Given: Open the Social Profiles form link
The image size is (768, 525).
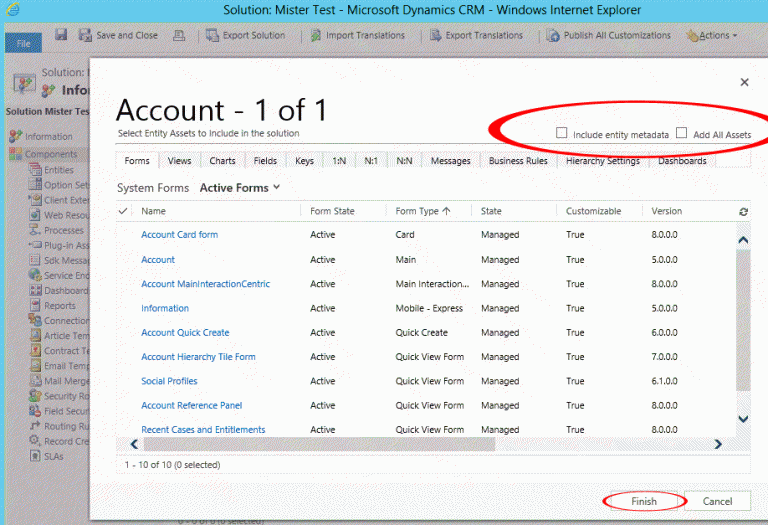Looking at the screenshot, I should [x=169, y=381].
